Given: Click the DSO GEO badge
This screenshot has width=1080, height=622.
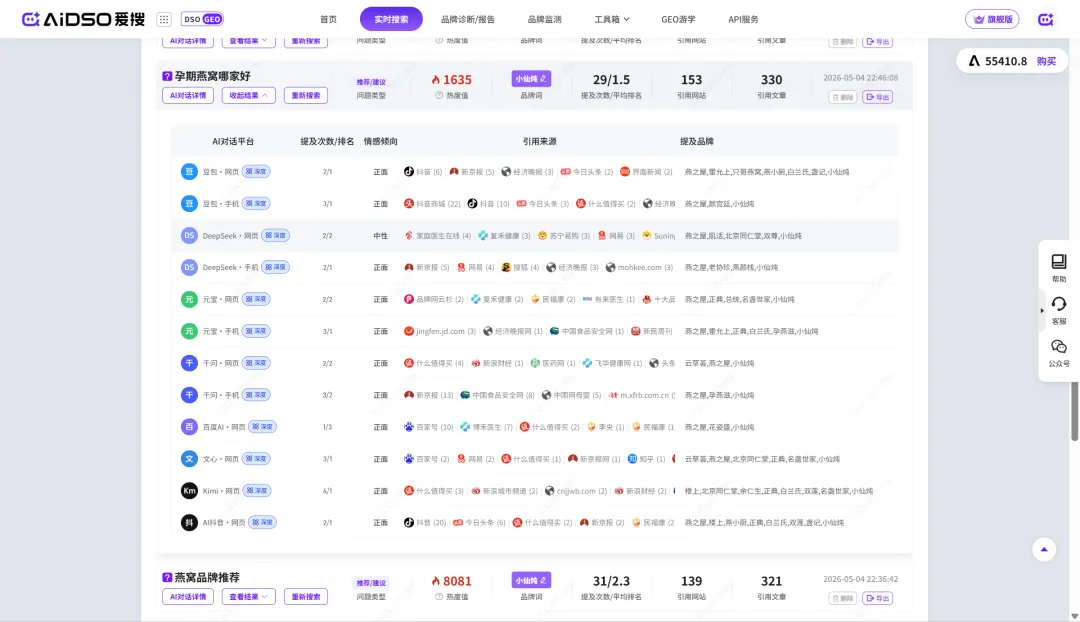Looking at the screenshot, I should pyautogui.click(x=202, y=19).
